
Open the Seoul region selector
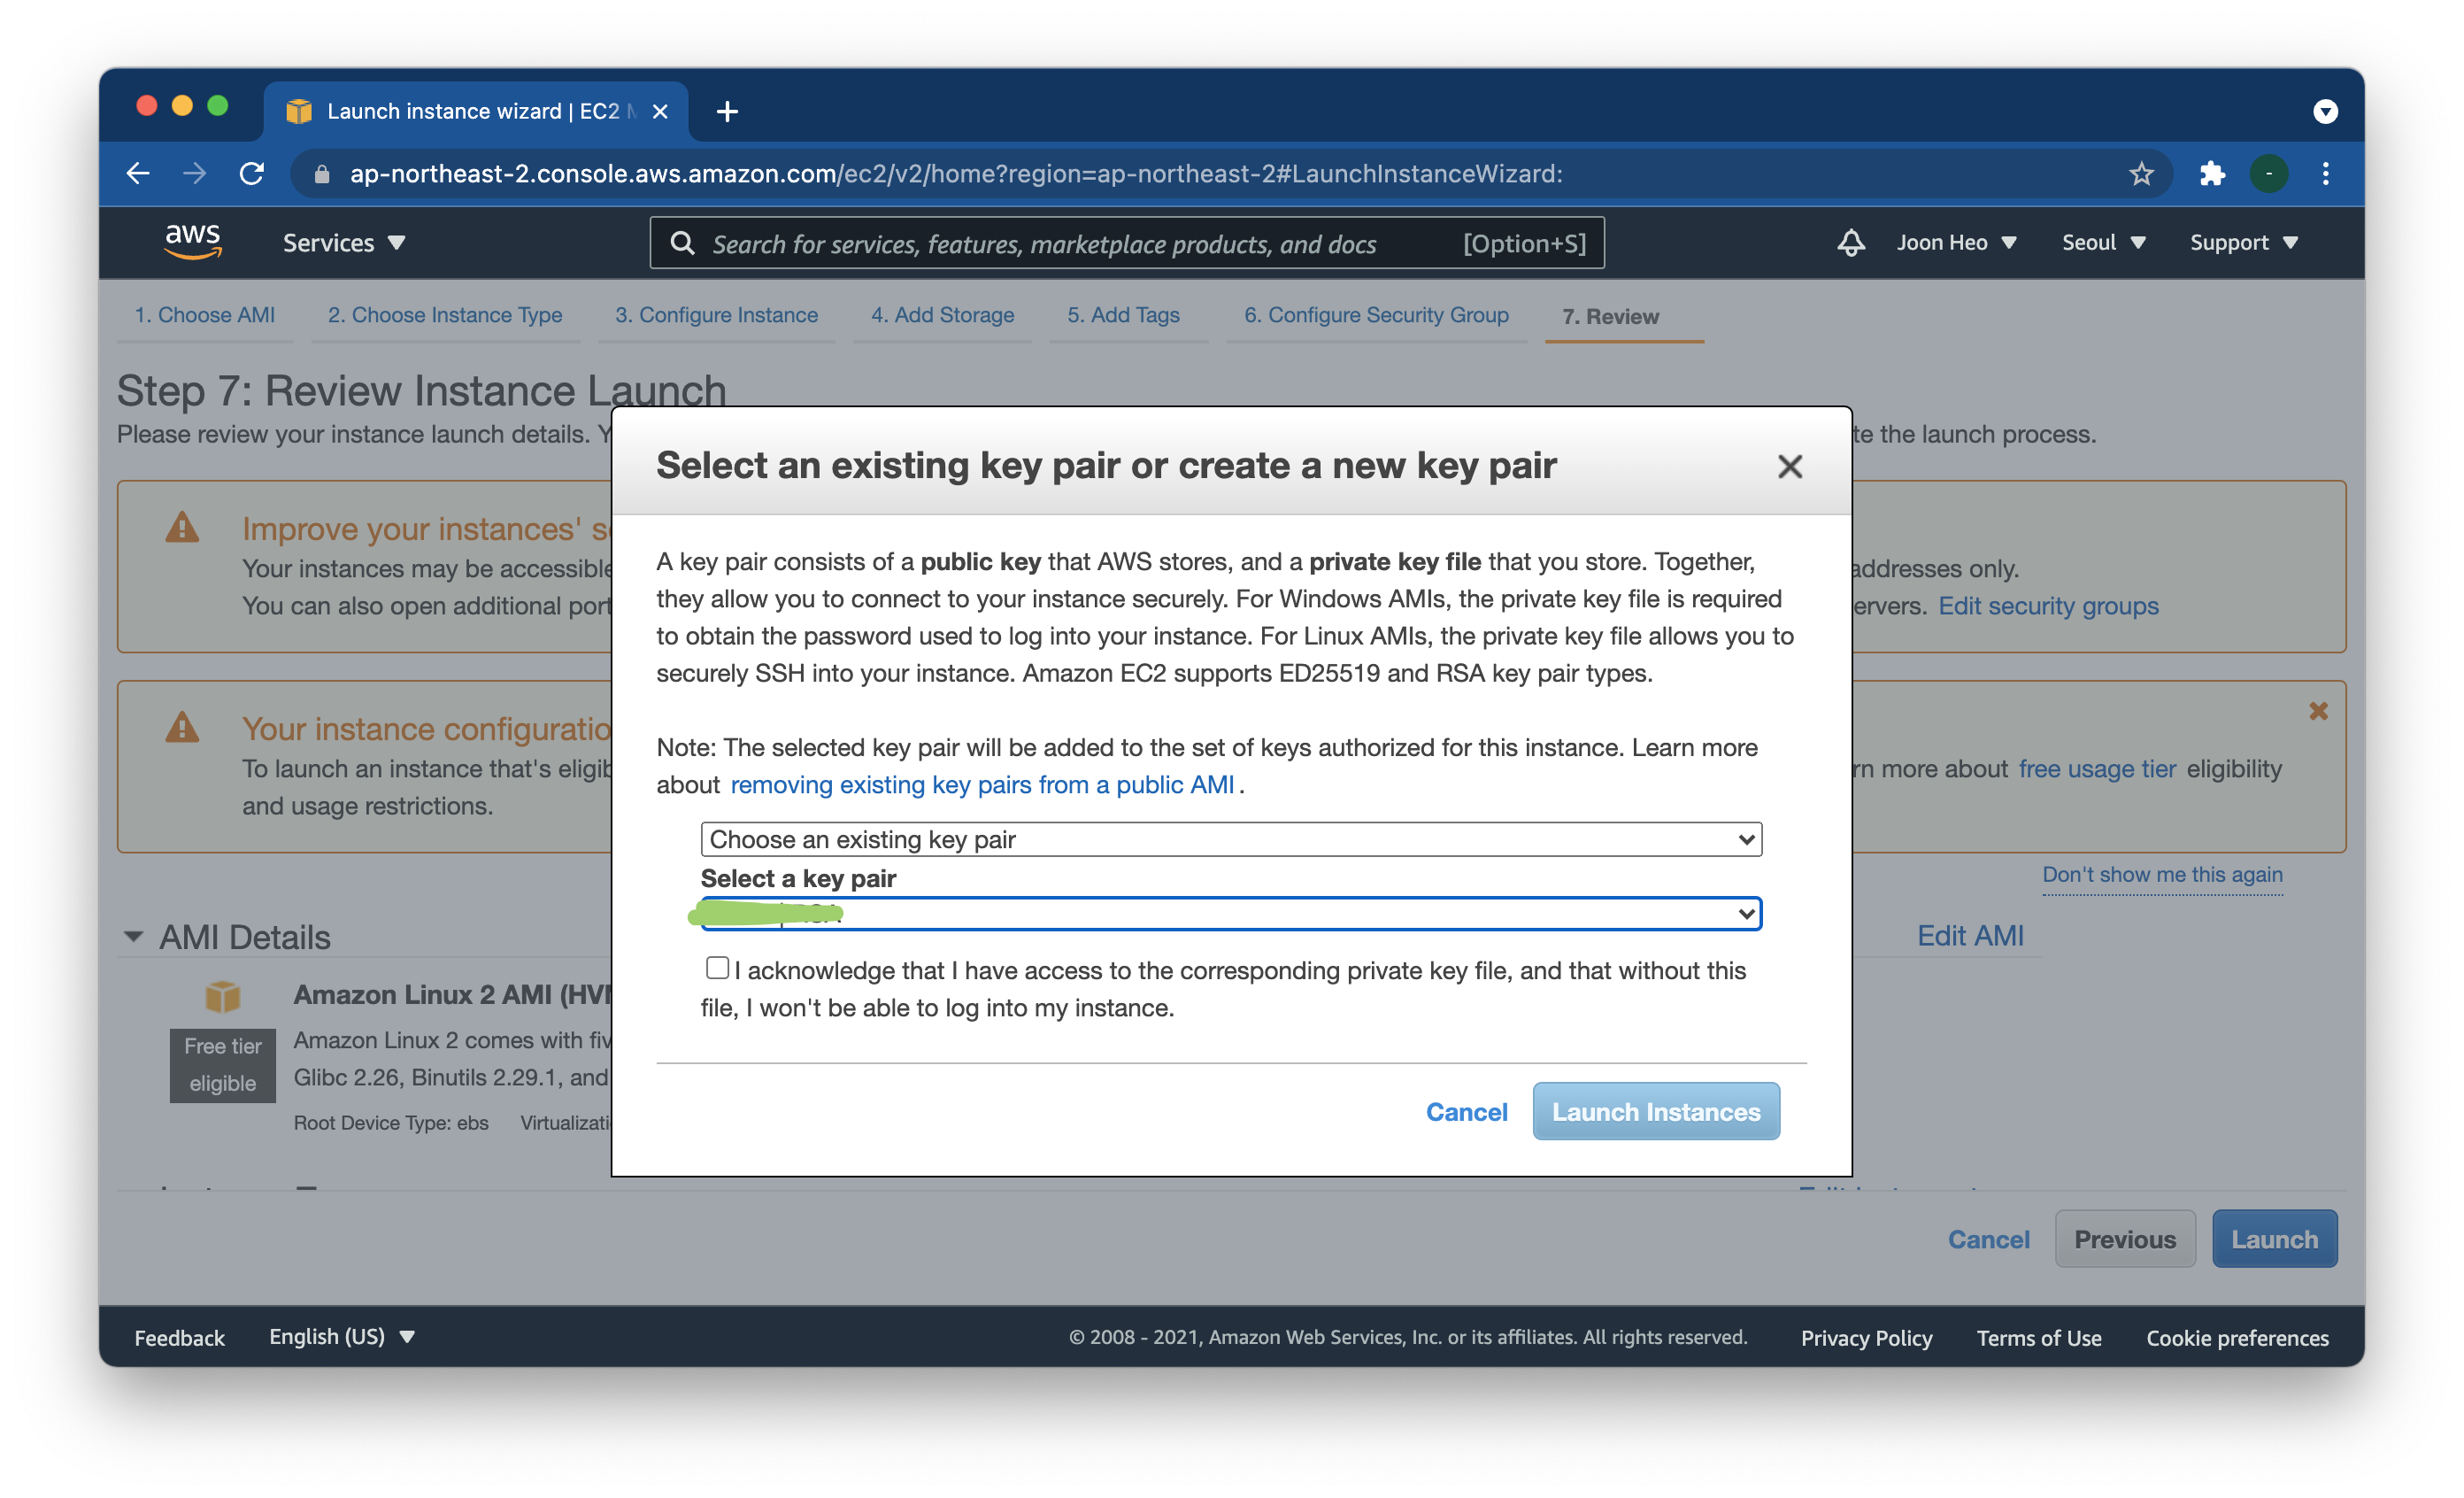[2103, 243]
